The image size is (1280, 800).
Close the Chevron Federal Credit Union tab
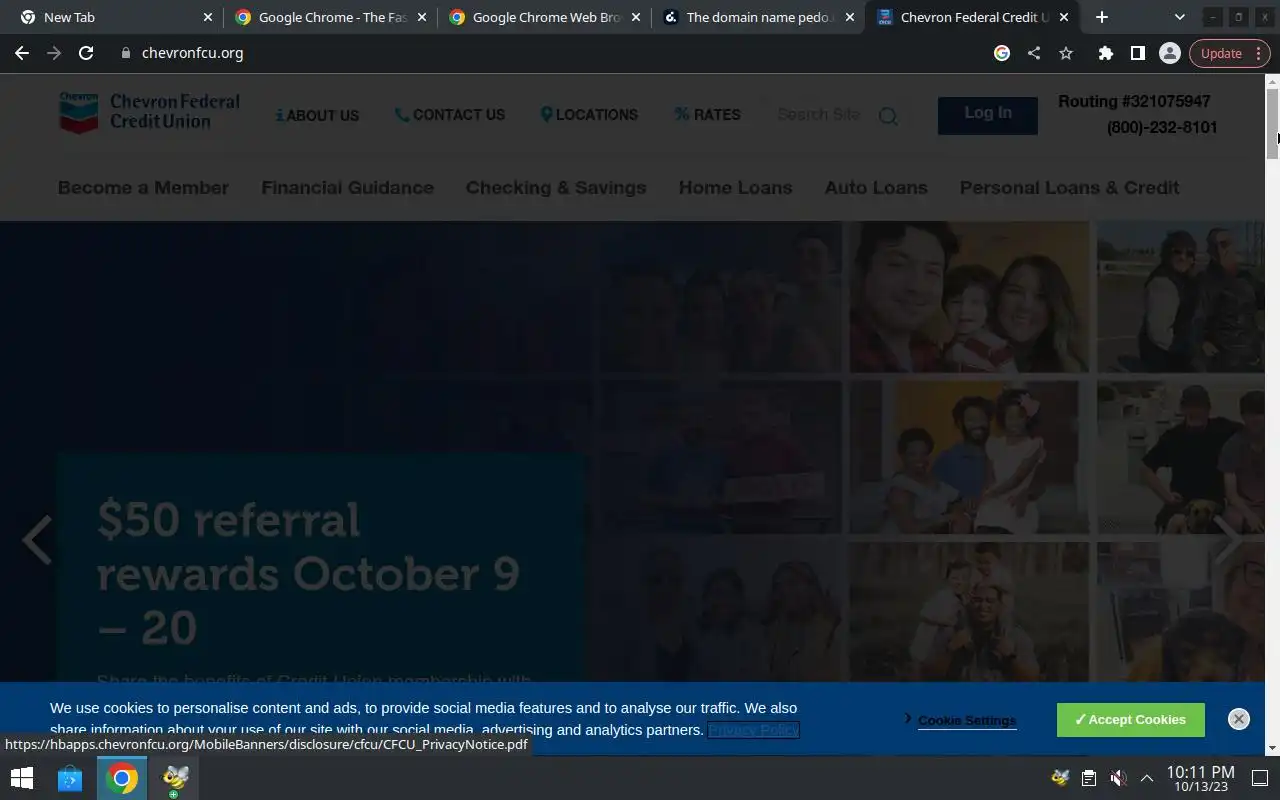tap(1063, 17)
